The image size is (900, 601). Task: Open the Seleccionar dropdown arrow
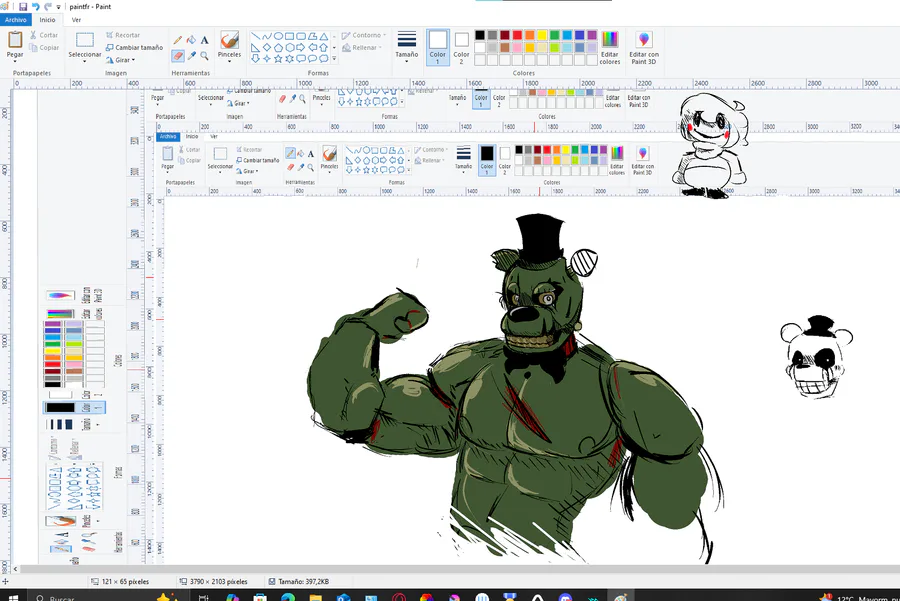[x=85, y=61]
